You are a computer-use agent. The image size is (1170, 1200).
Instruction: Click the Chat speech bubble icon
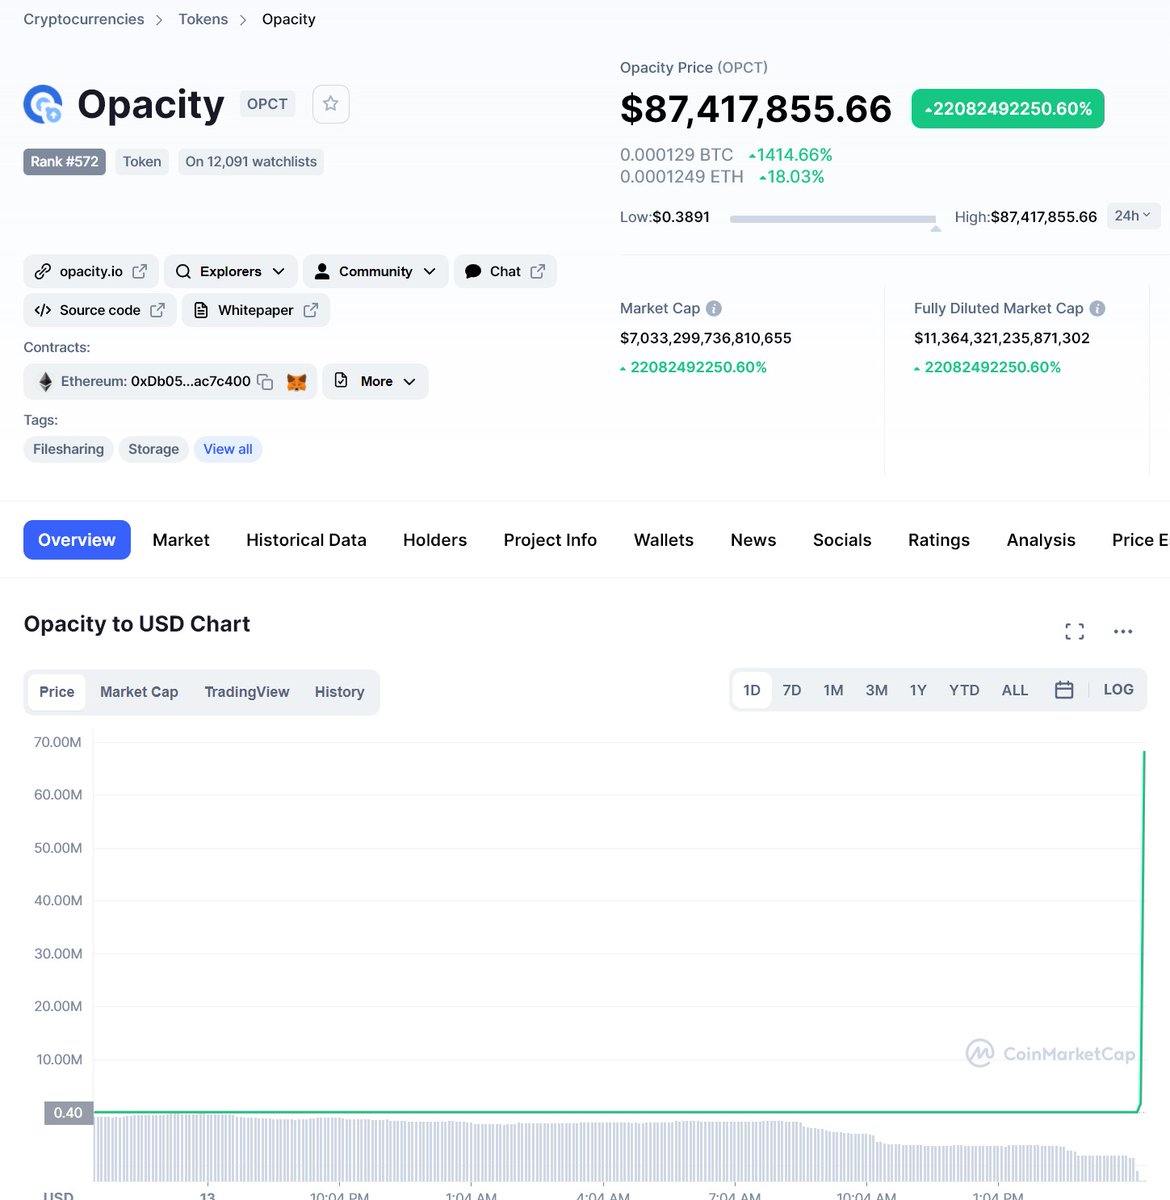[473, 271]
